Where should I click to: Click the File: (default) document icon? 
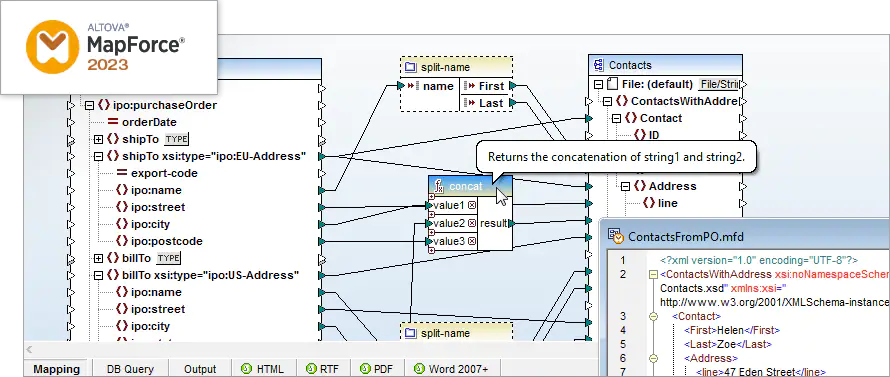[612, 84]
